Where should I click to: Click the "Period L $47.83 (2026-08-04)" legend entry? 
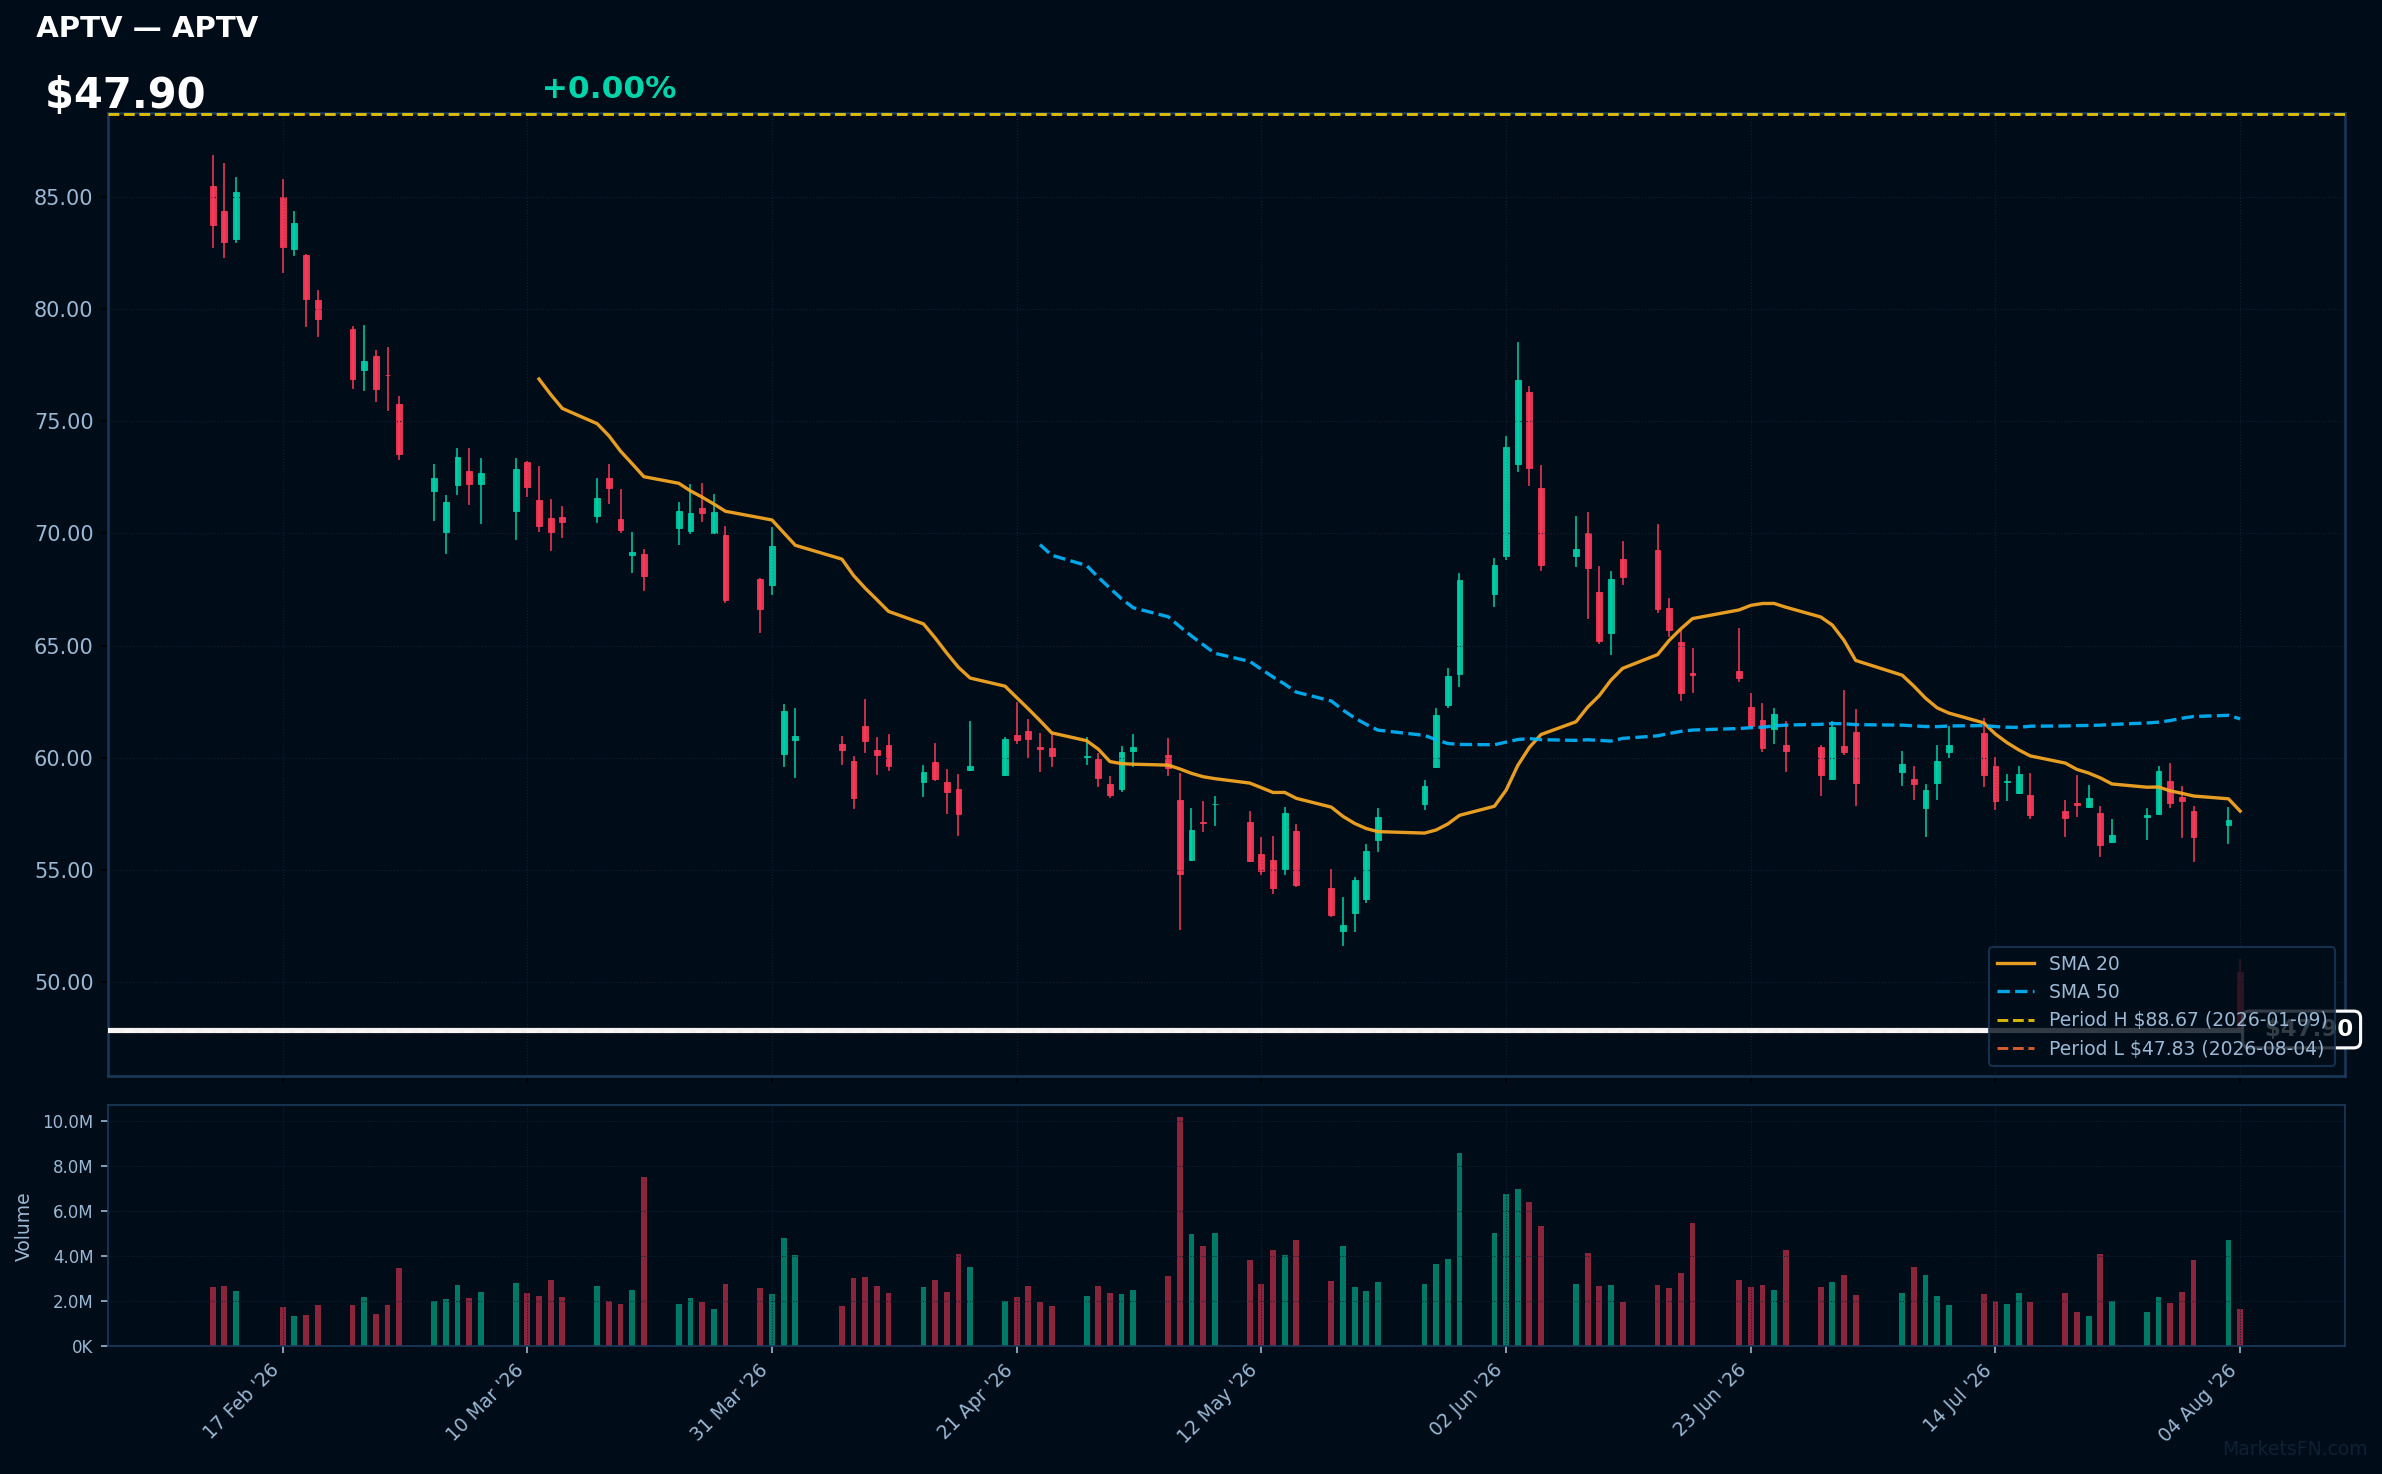click(2160, 1049)
